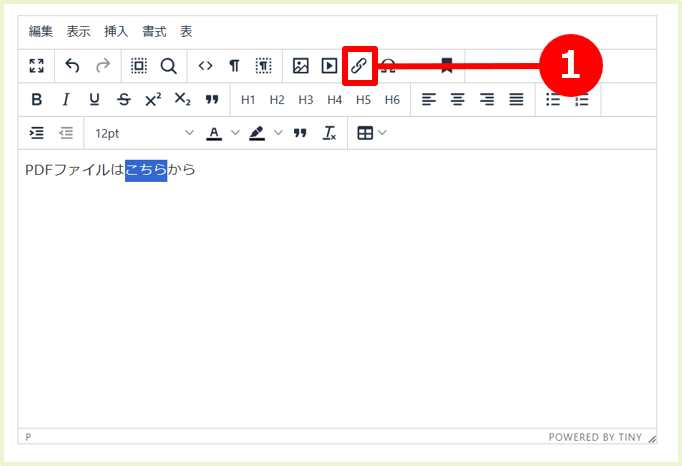Toggle italic formatting
The image size is (682, 466).
coord(66,100)
